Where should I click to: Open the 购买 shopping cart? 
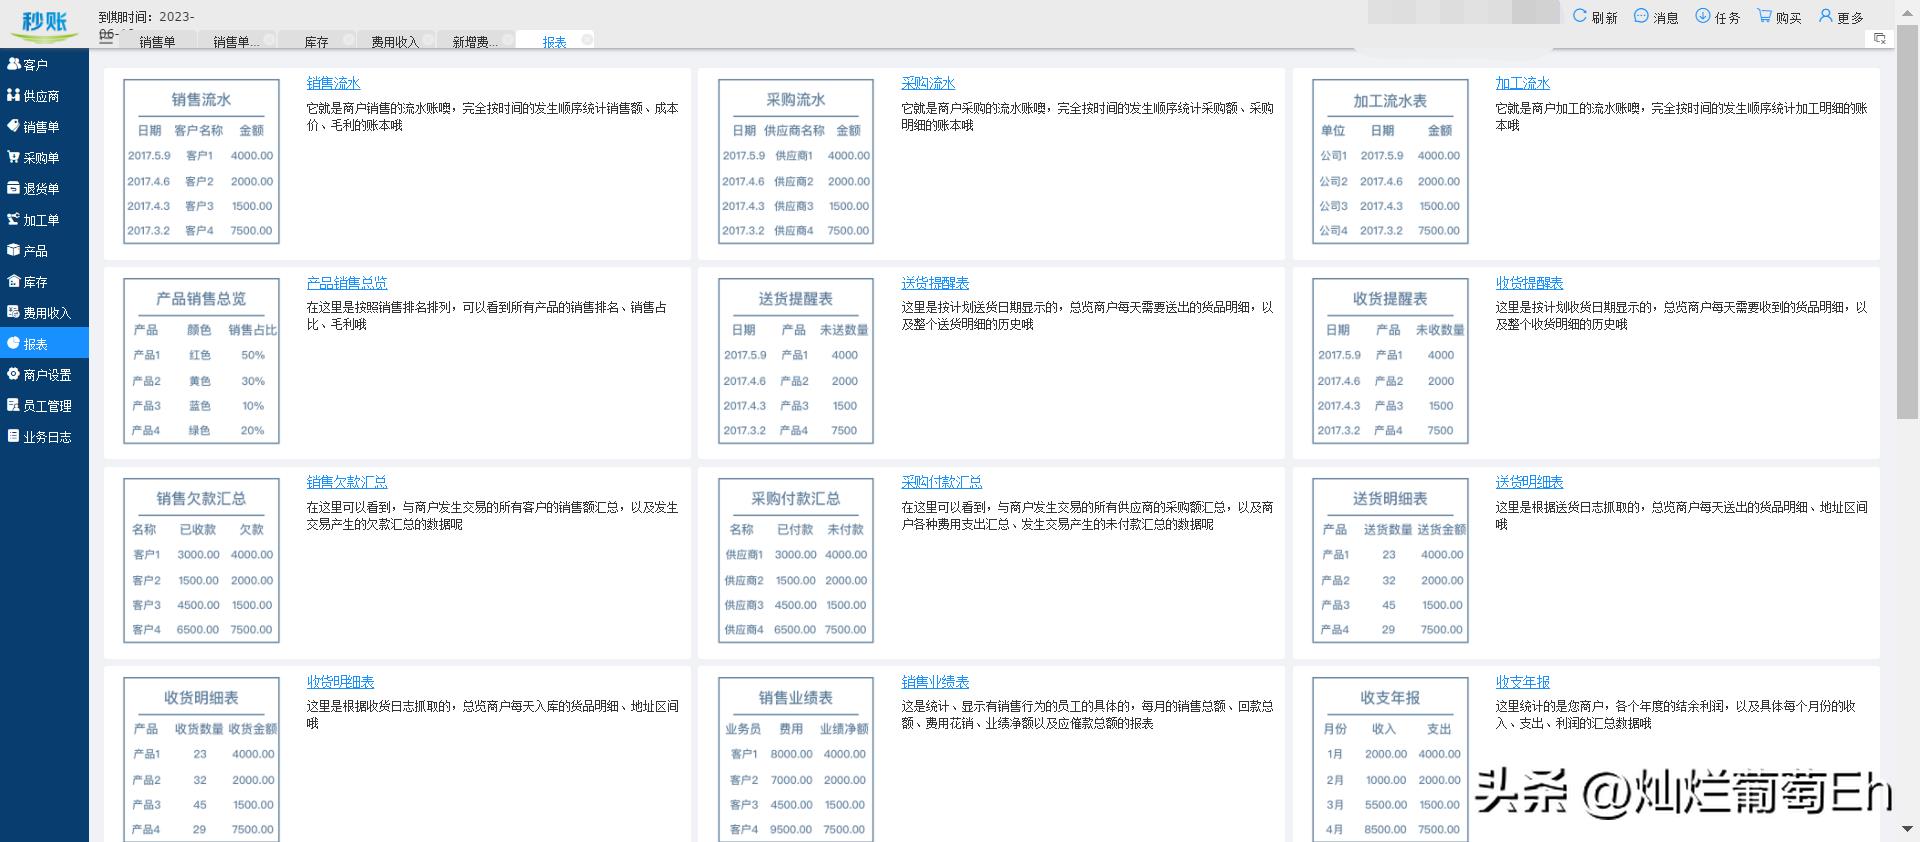pyautogui.click(x=1779, y=17)
